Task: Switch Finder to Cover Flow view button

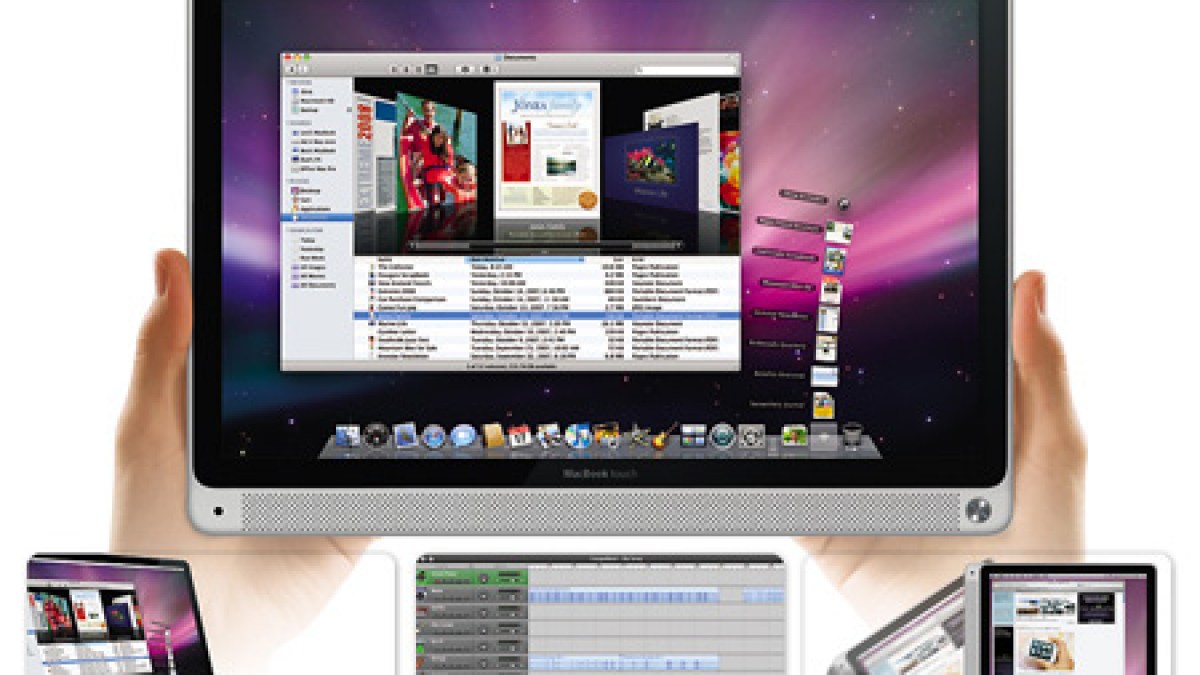Action: [431, 68]
